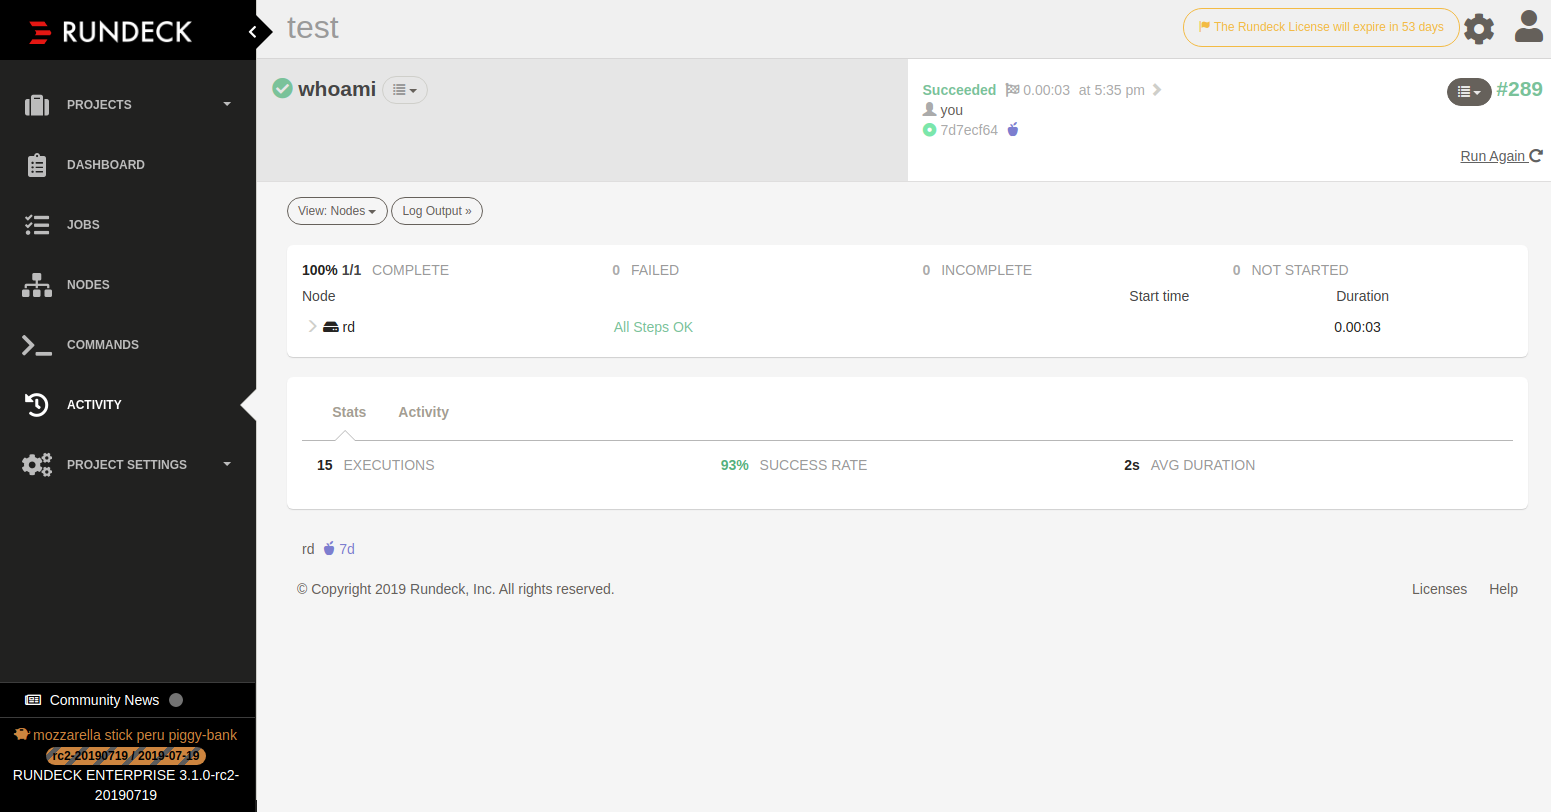Open the system settings gear in header

click(1479, 28)
